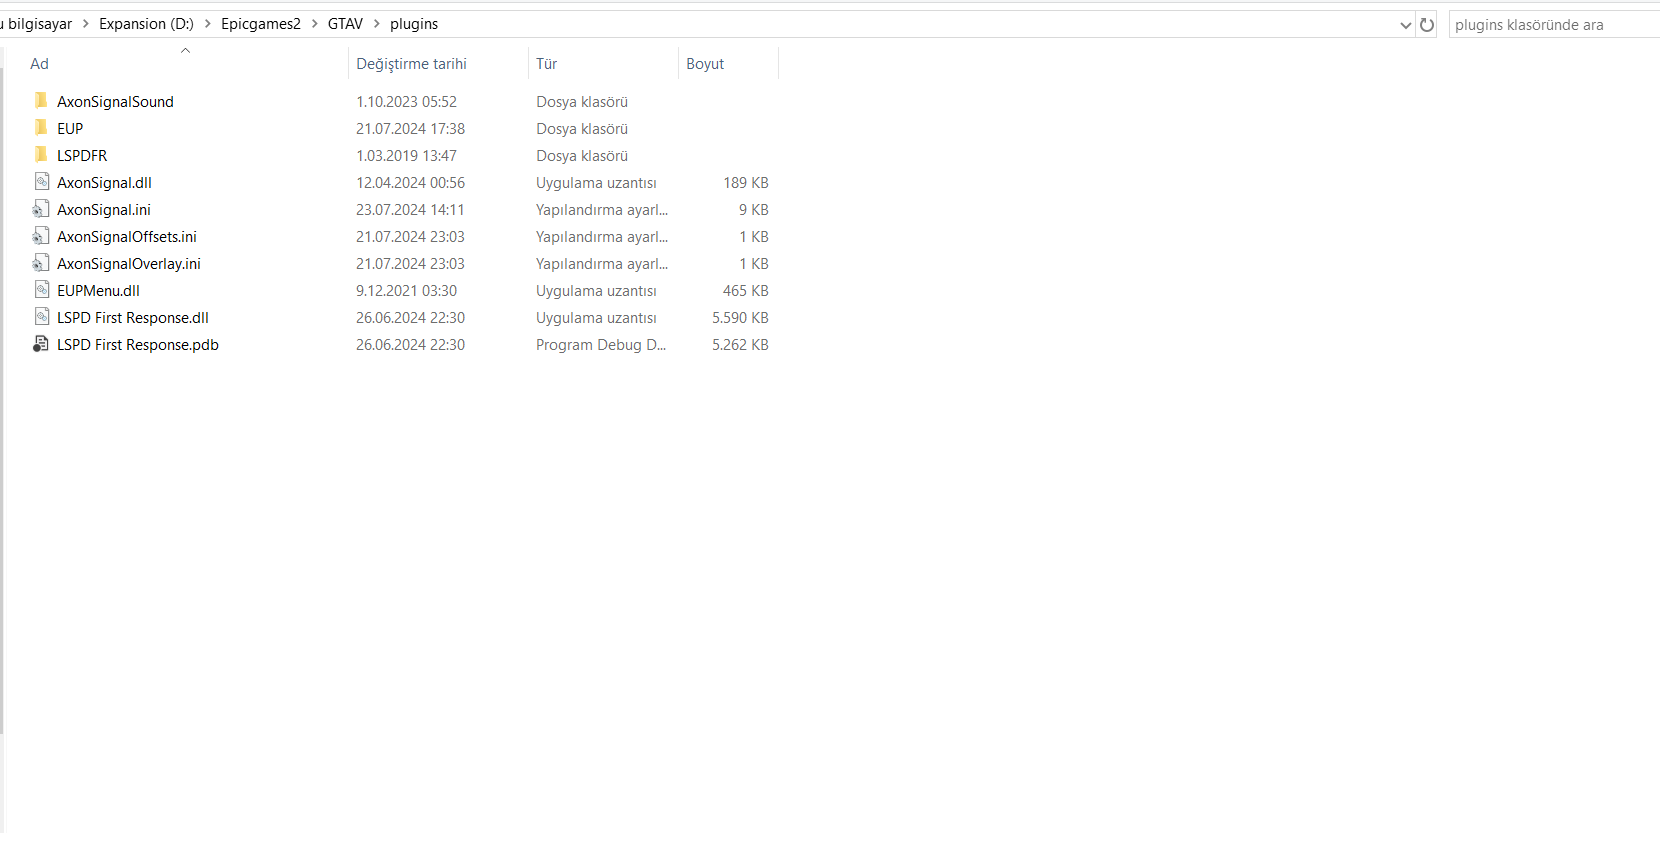Screen dimensions: 1660x857
Task: Click the AxonSignalOffsets.ini file icon
Action: [41, 236]
